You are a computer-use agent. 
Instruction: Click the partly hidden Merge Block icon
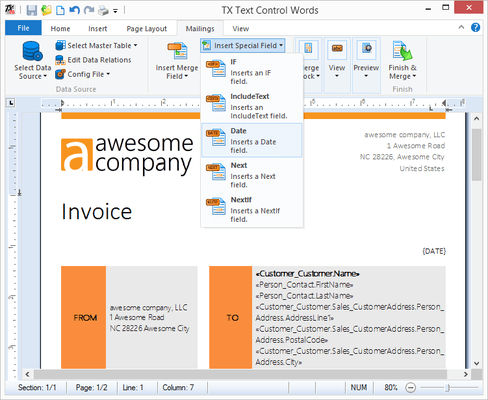pos(309,49)
